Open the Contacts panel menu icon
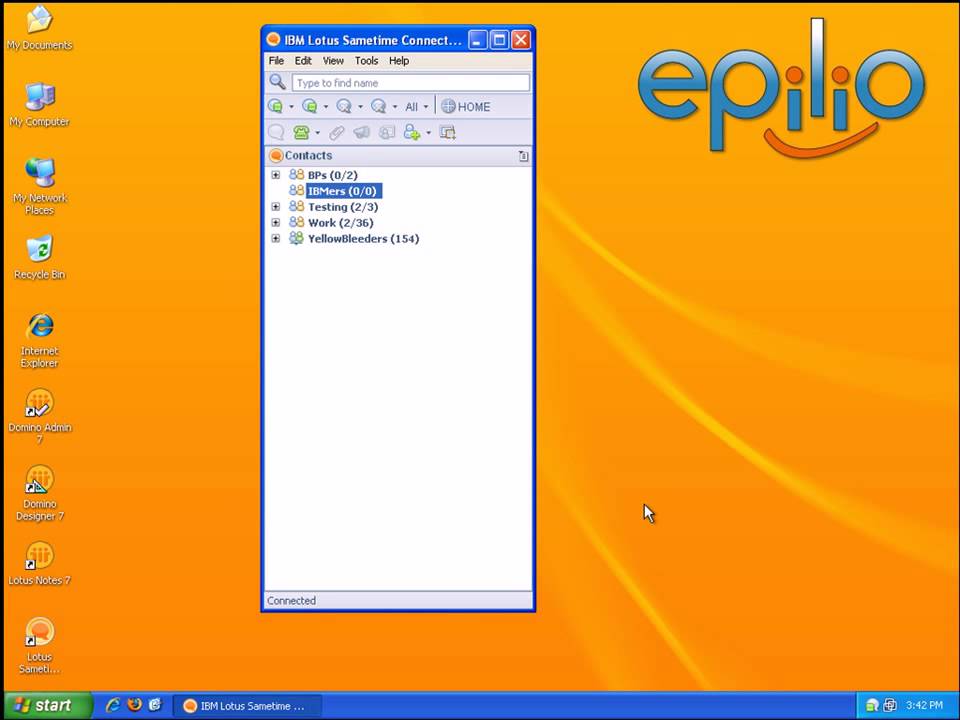This screenshot has height=720, width=960. tap(523, 156)
